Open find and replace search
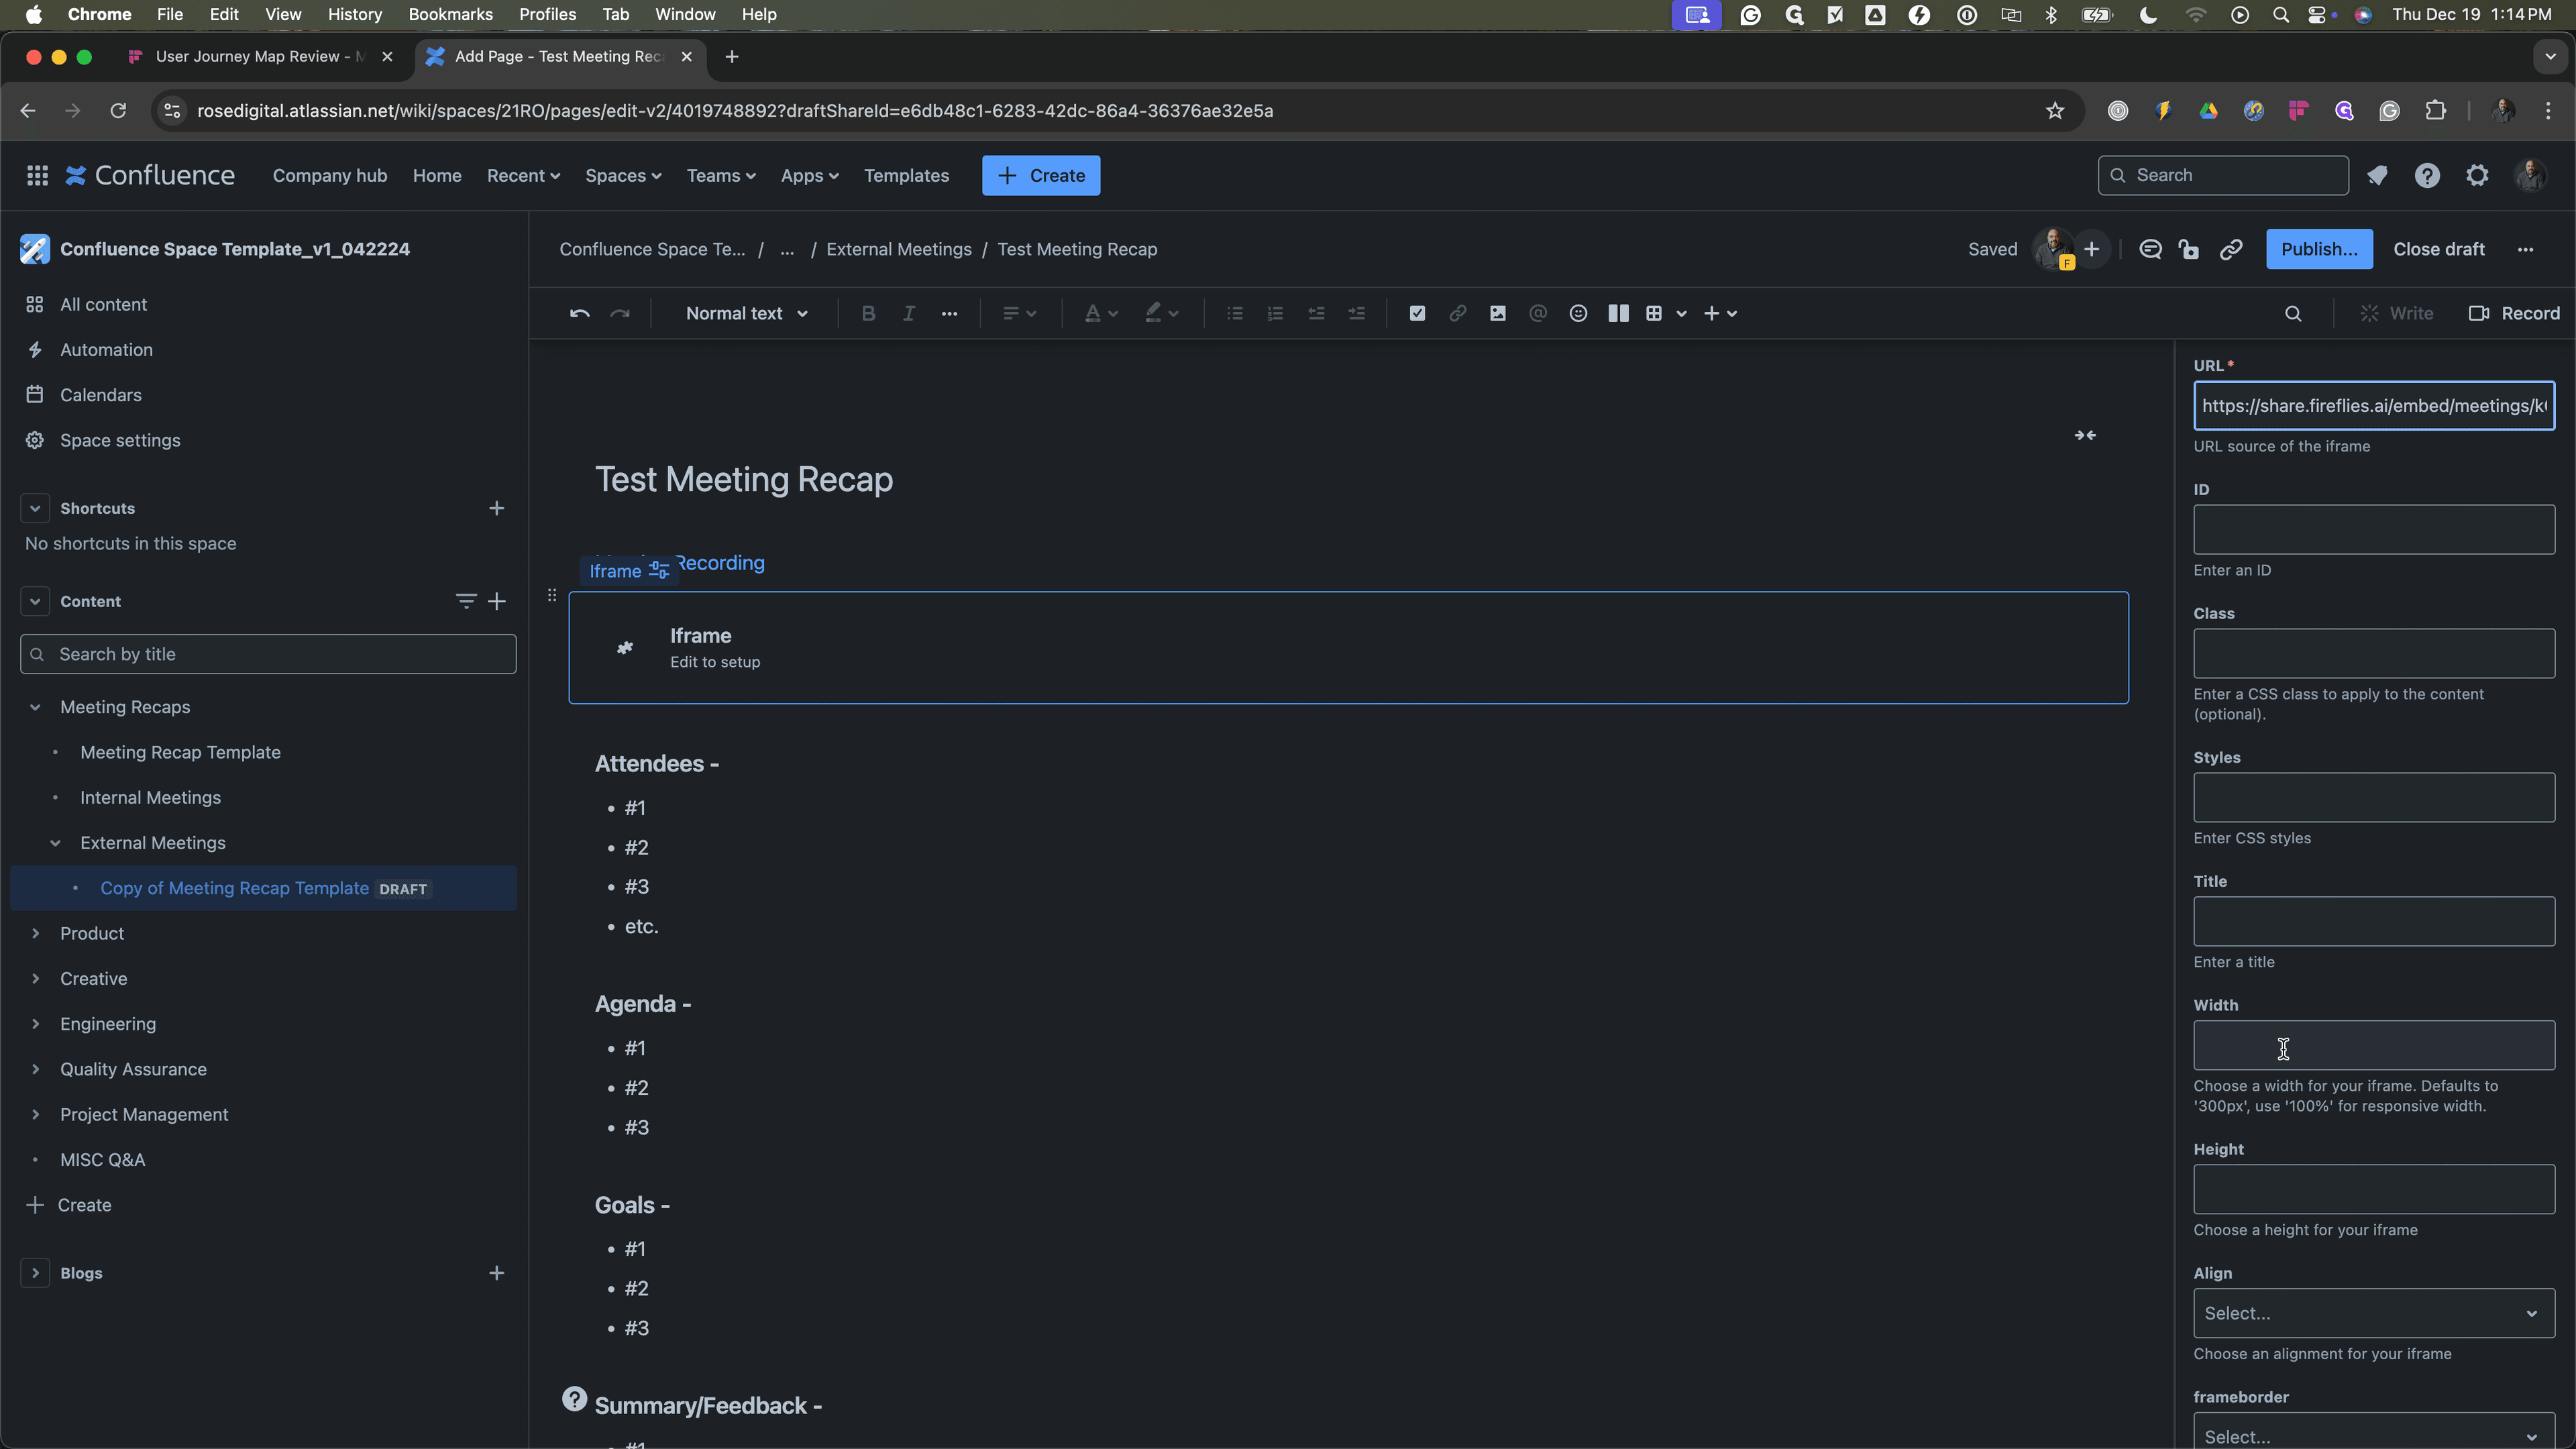Viewport: 2576px width, 1449px height. pyautogui.click(x=2293, y=314)
